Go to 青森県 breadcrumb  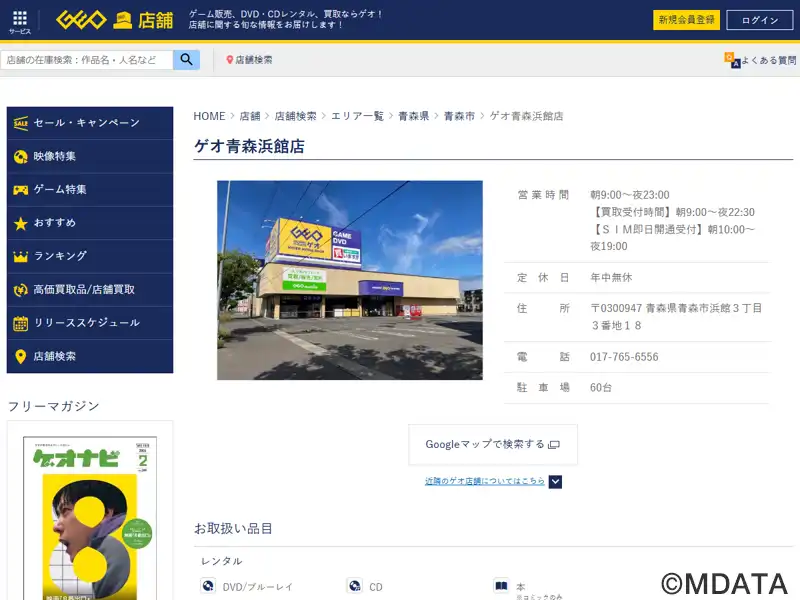click(414, 116)
